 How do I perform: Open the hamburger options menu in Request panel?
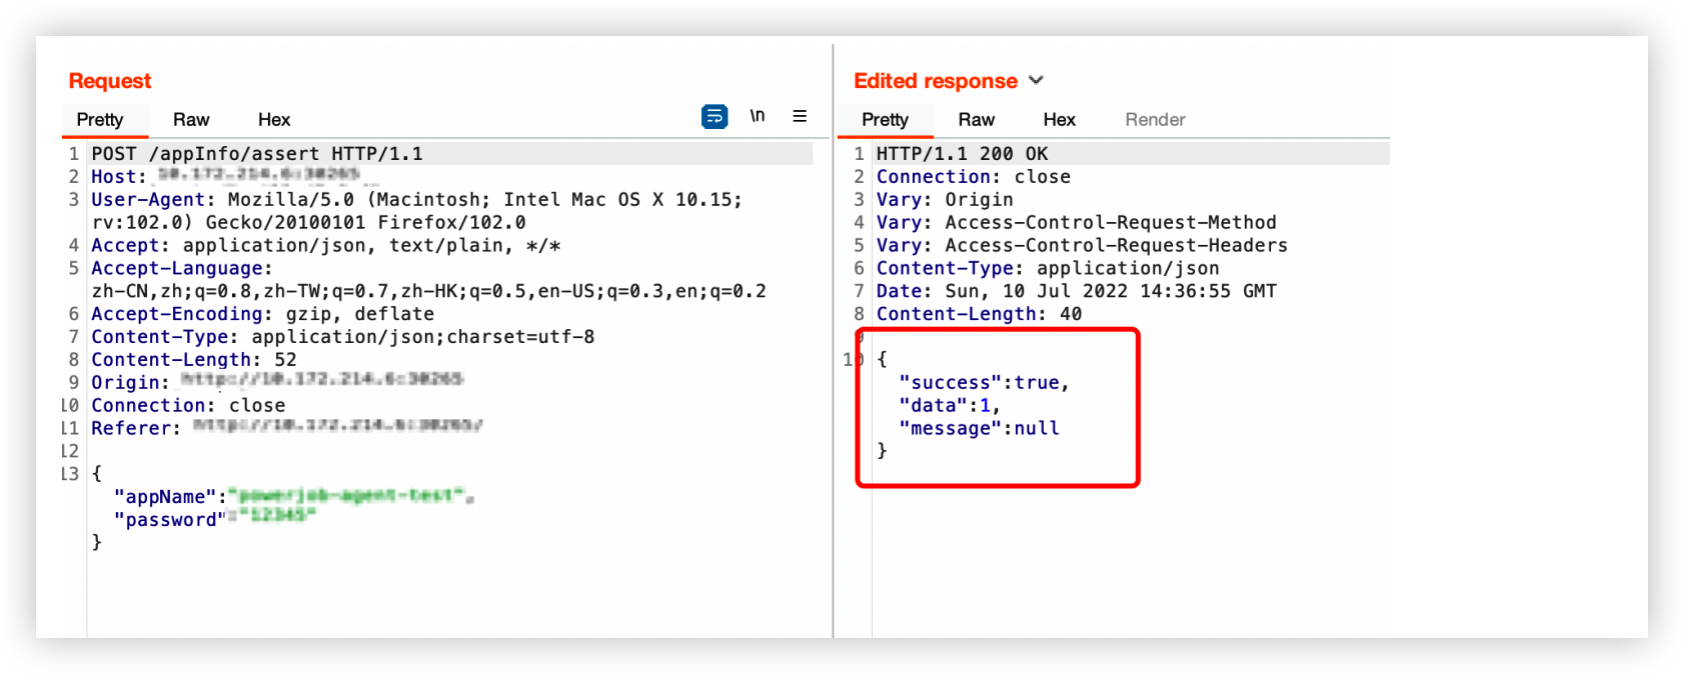tap(800, 116)
